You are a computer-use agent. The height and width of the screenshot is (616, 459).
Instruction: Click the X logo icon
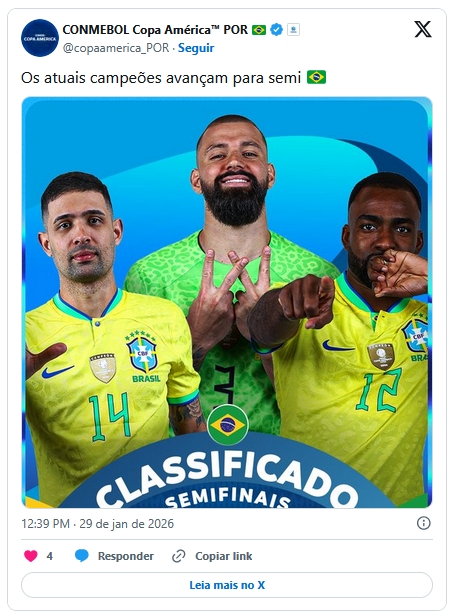tap(422, 29)
